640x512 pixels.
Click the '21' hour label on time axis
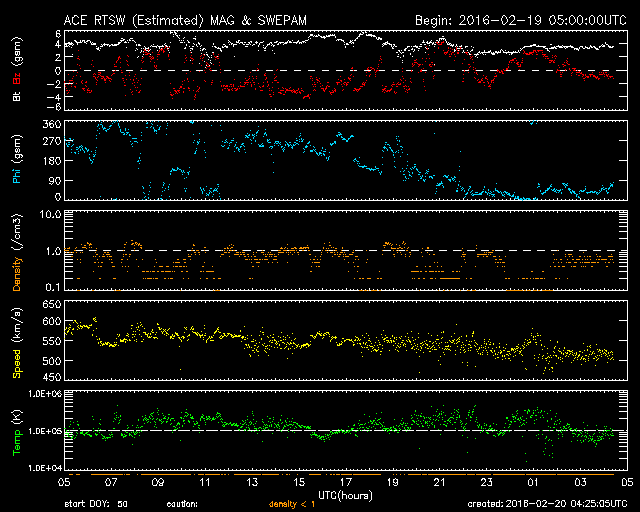point(440,483)
